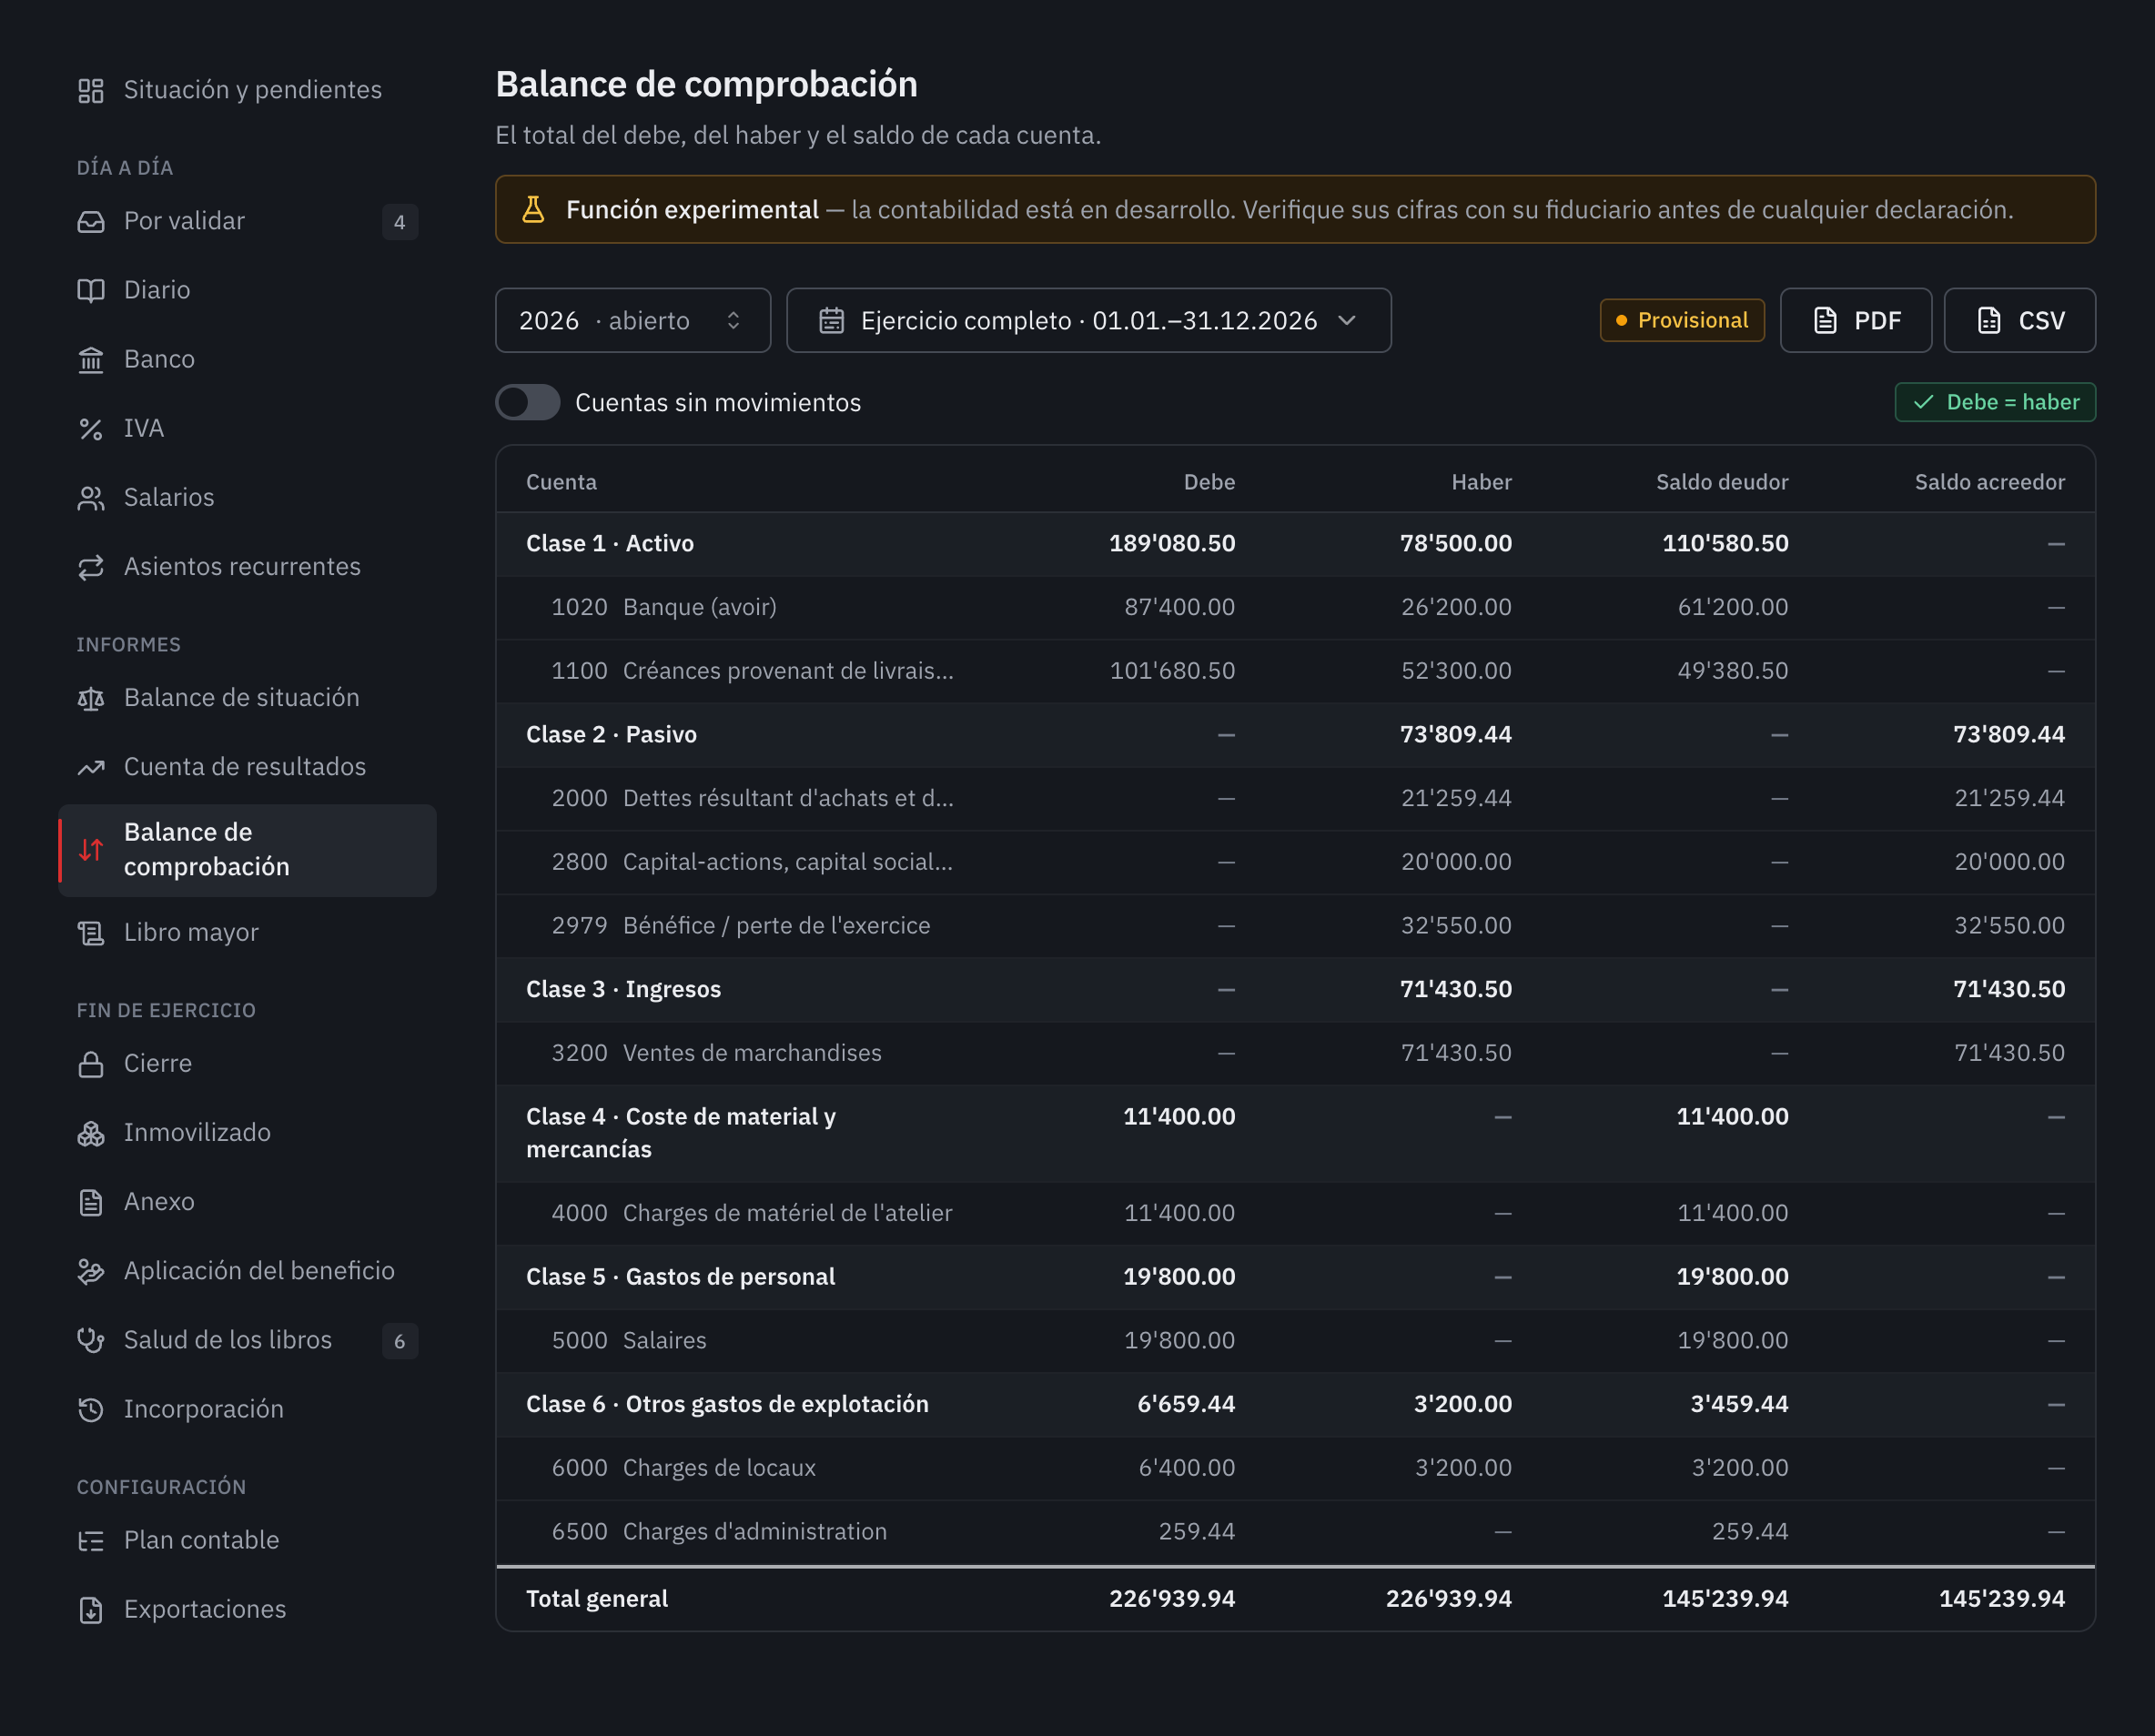
Task: Toggle the Cuentas sin movimientos switch
Action: [x=528, y=402]
